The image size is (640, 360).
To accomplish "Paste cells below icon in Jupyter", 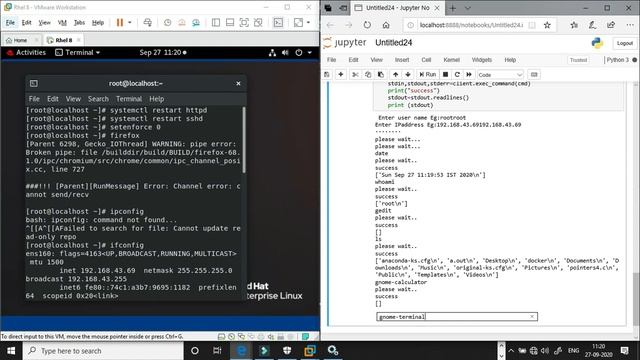I will [381, 74].
